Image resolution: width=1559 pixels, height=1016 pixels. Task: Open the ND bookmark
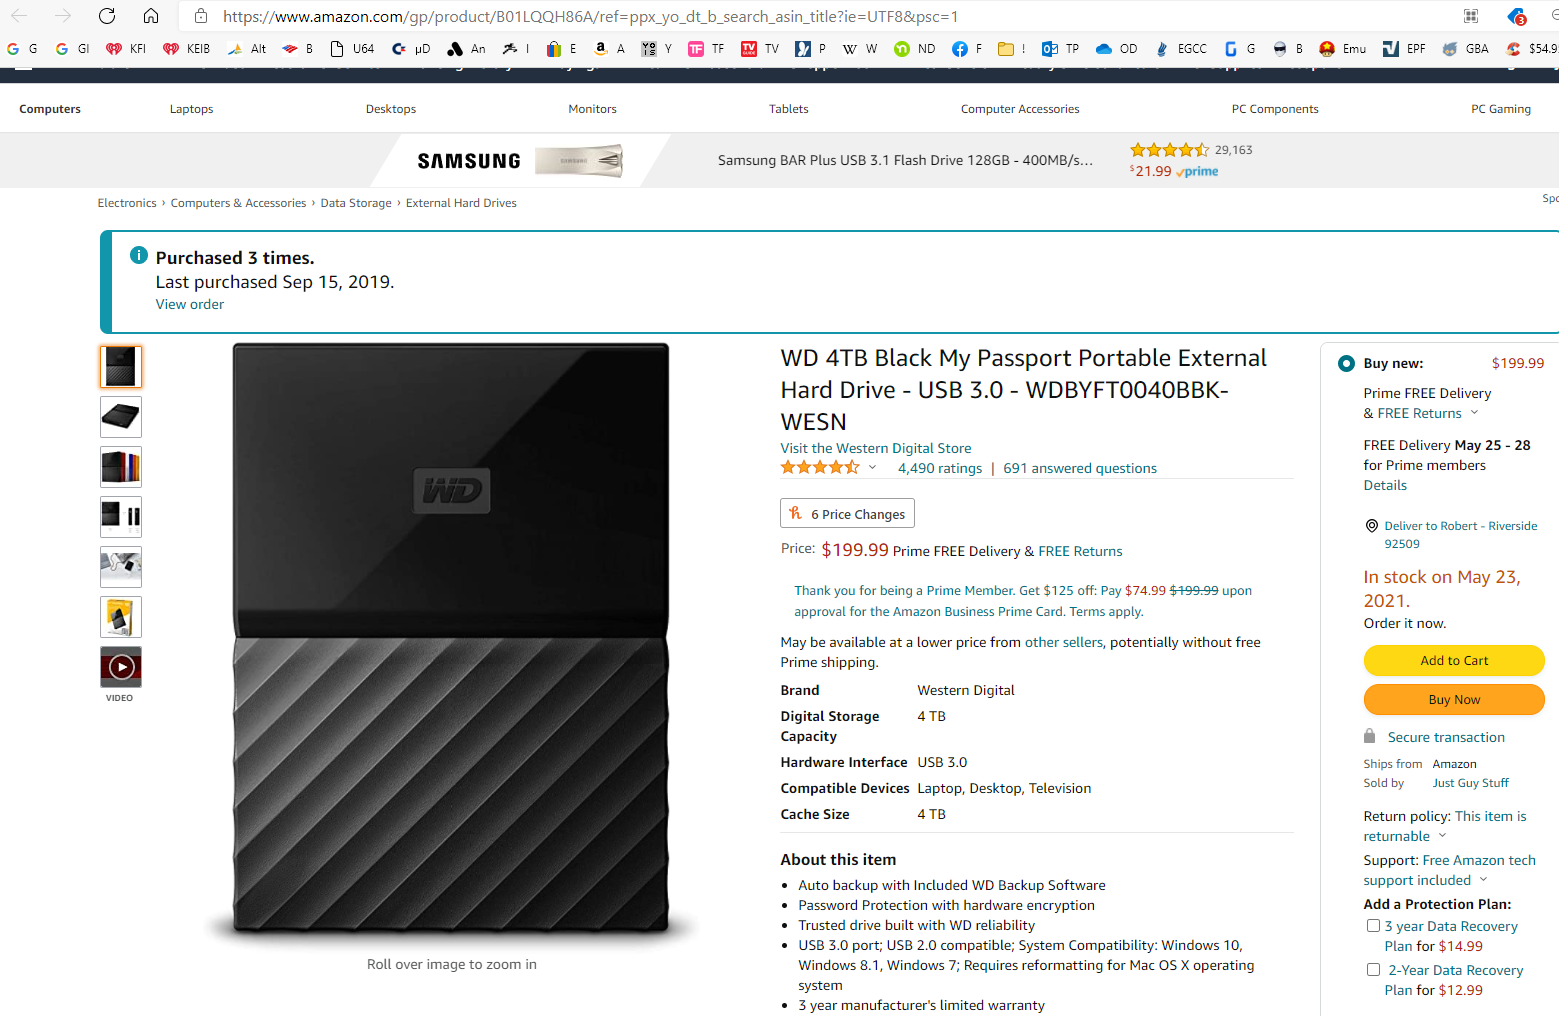click(915, 48)
